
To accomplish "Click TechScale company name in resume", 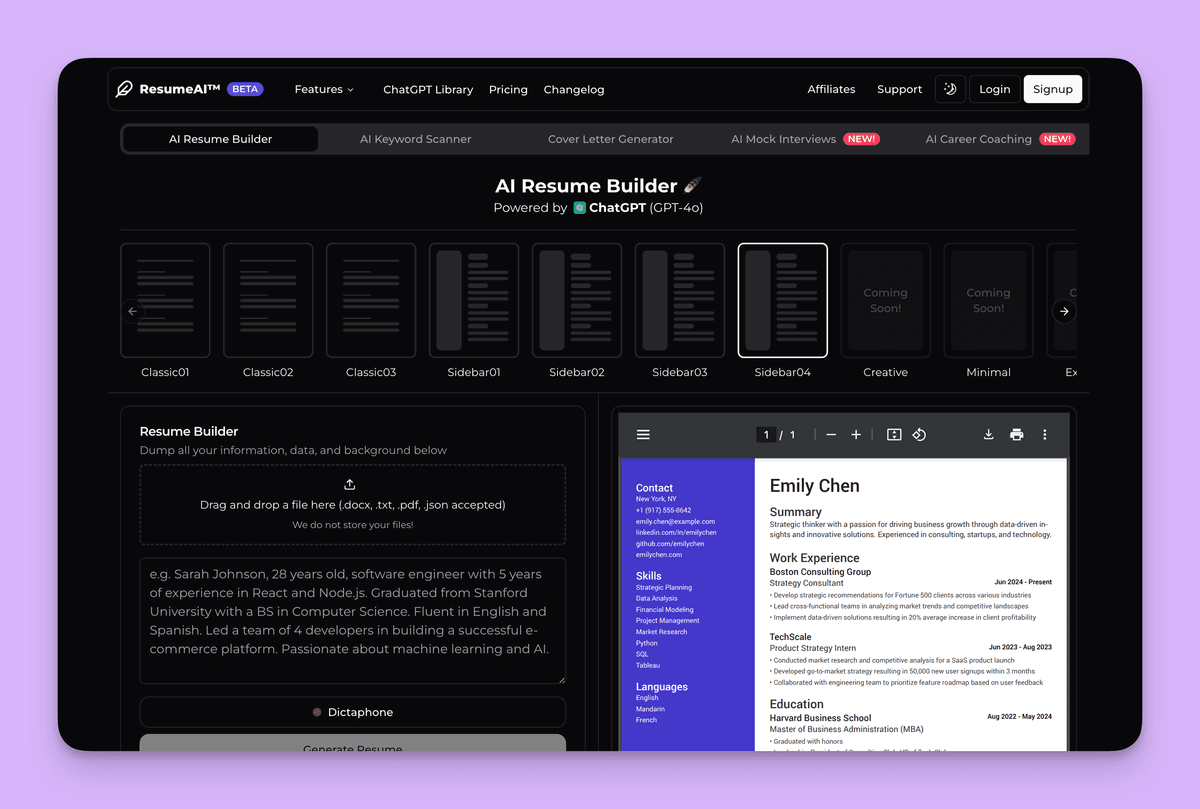I will click(790, 637).
